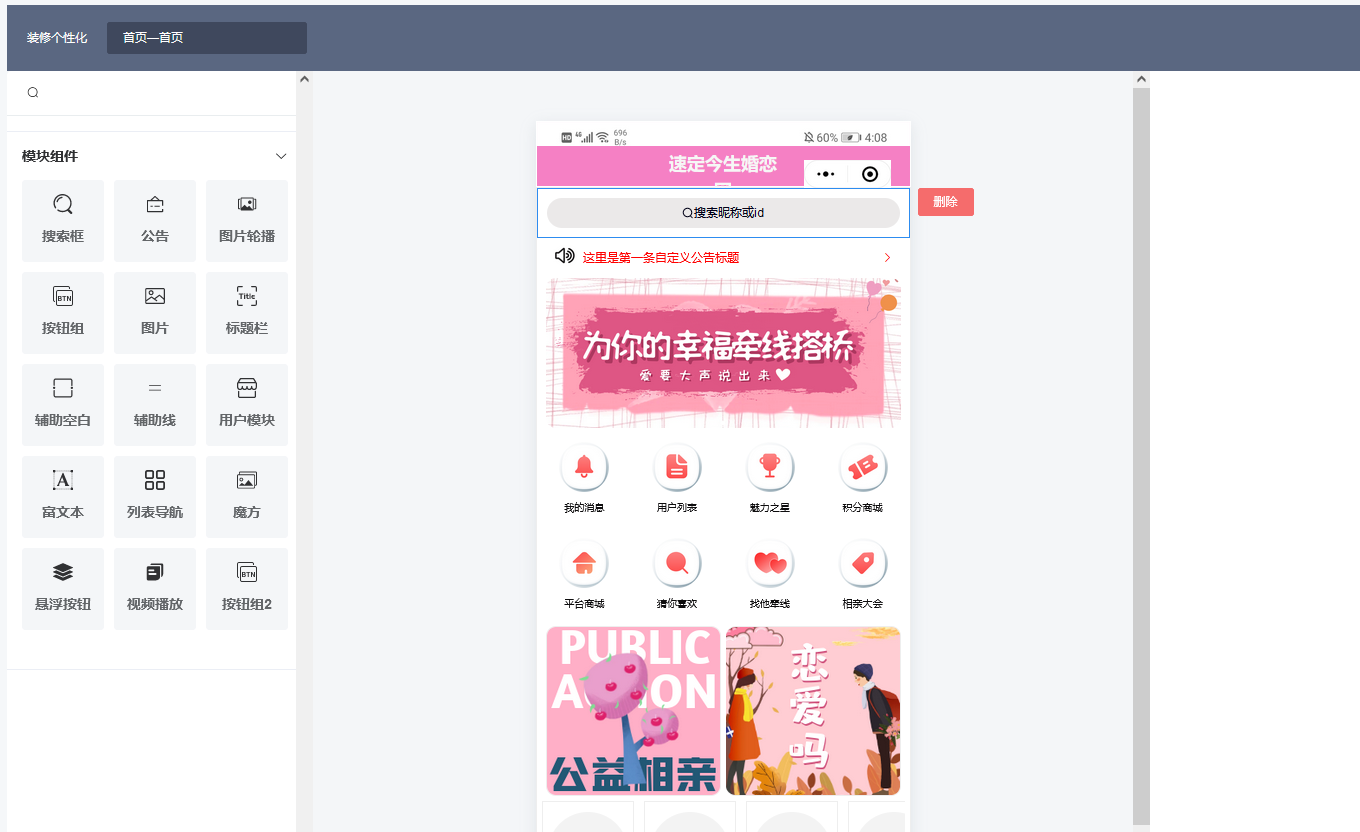Click the 模块组件 section heading

click(50, 156)
